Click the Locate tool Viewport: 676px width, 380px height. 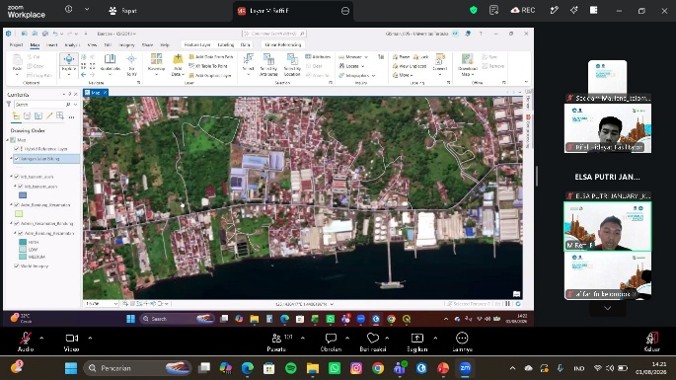point(351,66)
